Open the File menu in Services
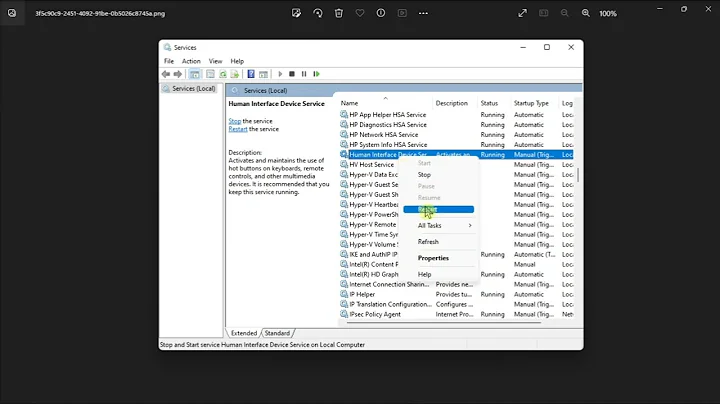 [169, 61]
